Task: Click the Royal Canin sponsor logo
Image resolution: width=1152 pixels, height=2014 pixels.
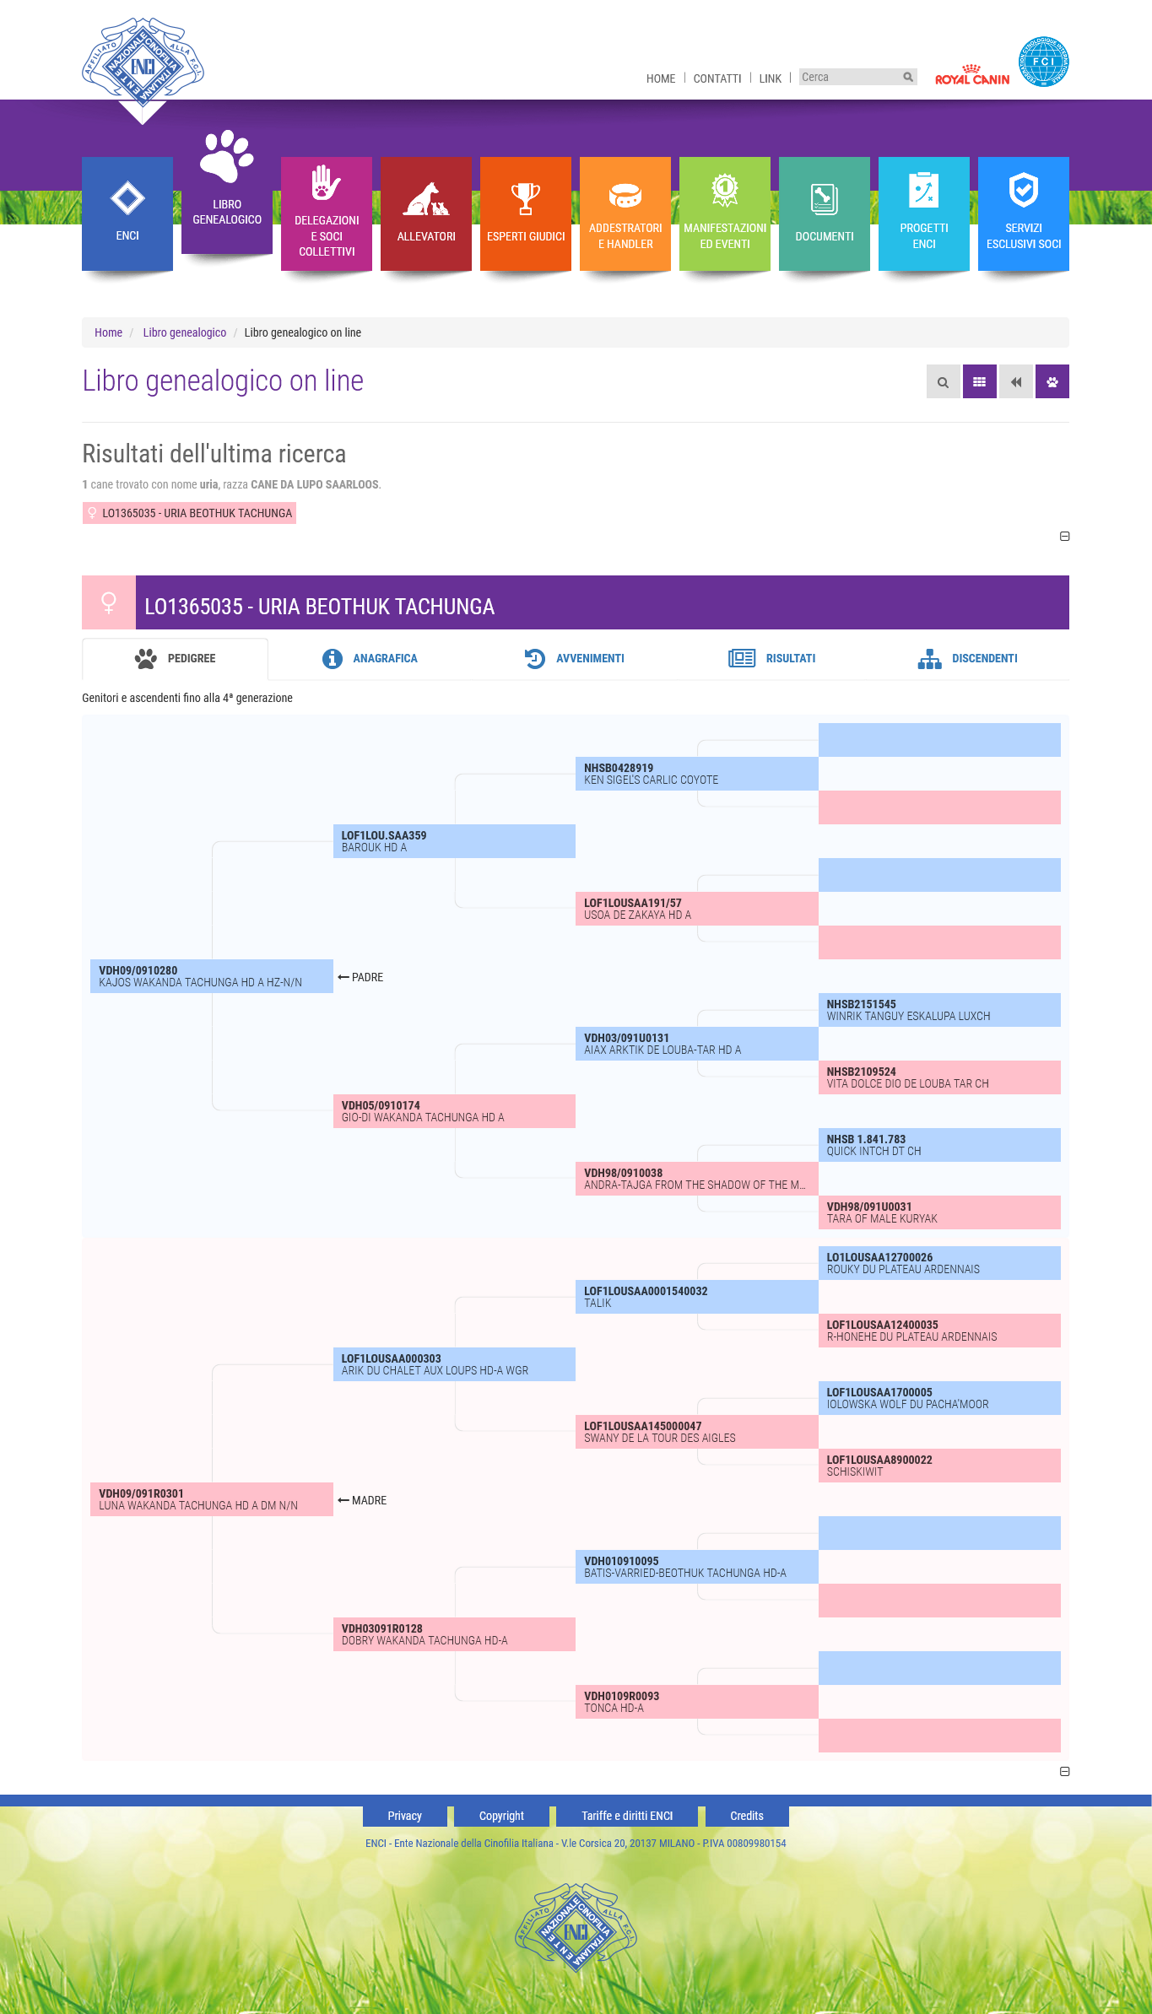Action: click(972, 76)
